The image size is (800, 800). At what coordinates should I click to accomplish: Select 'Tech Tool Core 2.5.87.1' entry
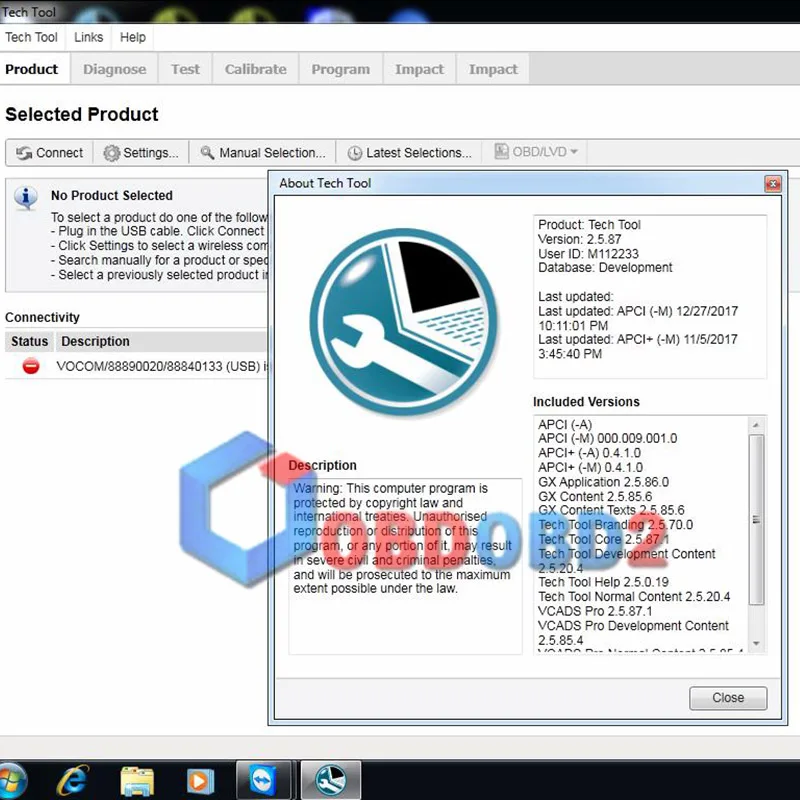point(604,539)
